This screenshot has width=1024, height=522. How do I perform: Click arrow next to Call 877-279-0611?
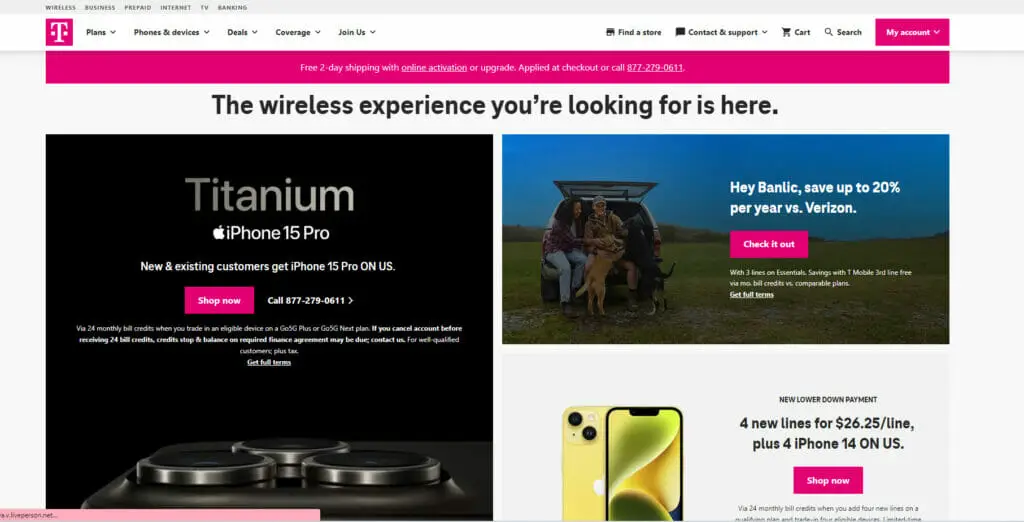tap(351, 301)
